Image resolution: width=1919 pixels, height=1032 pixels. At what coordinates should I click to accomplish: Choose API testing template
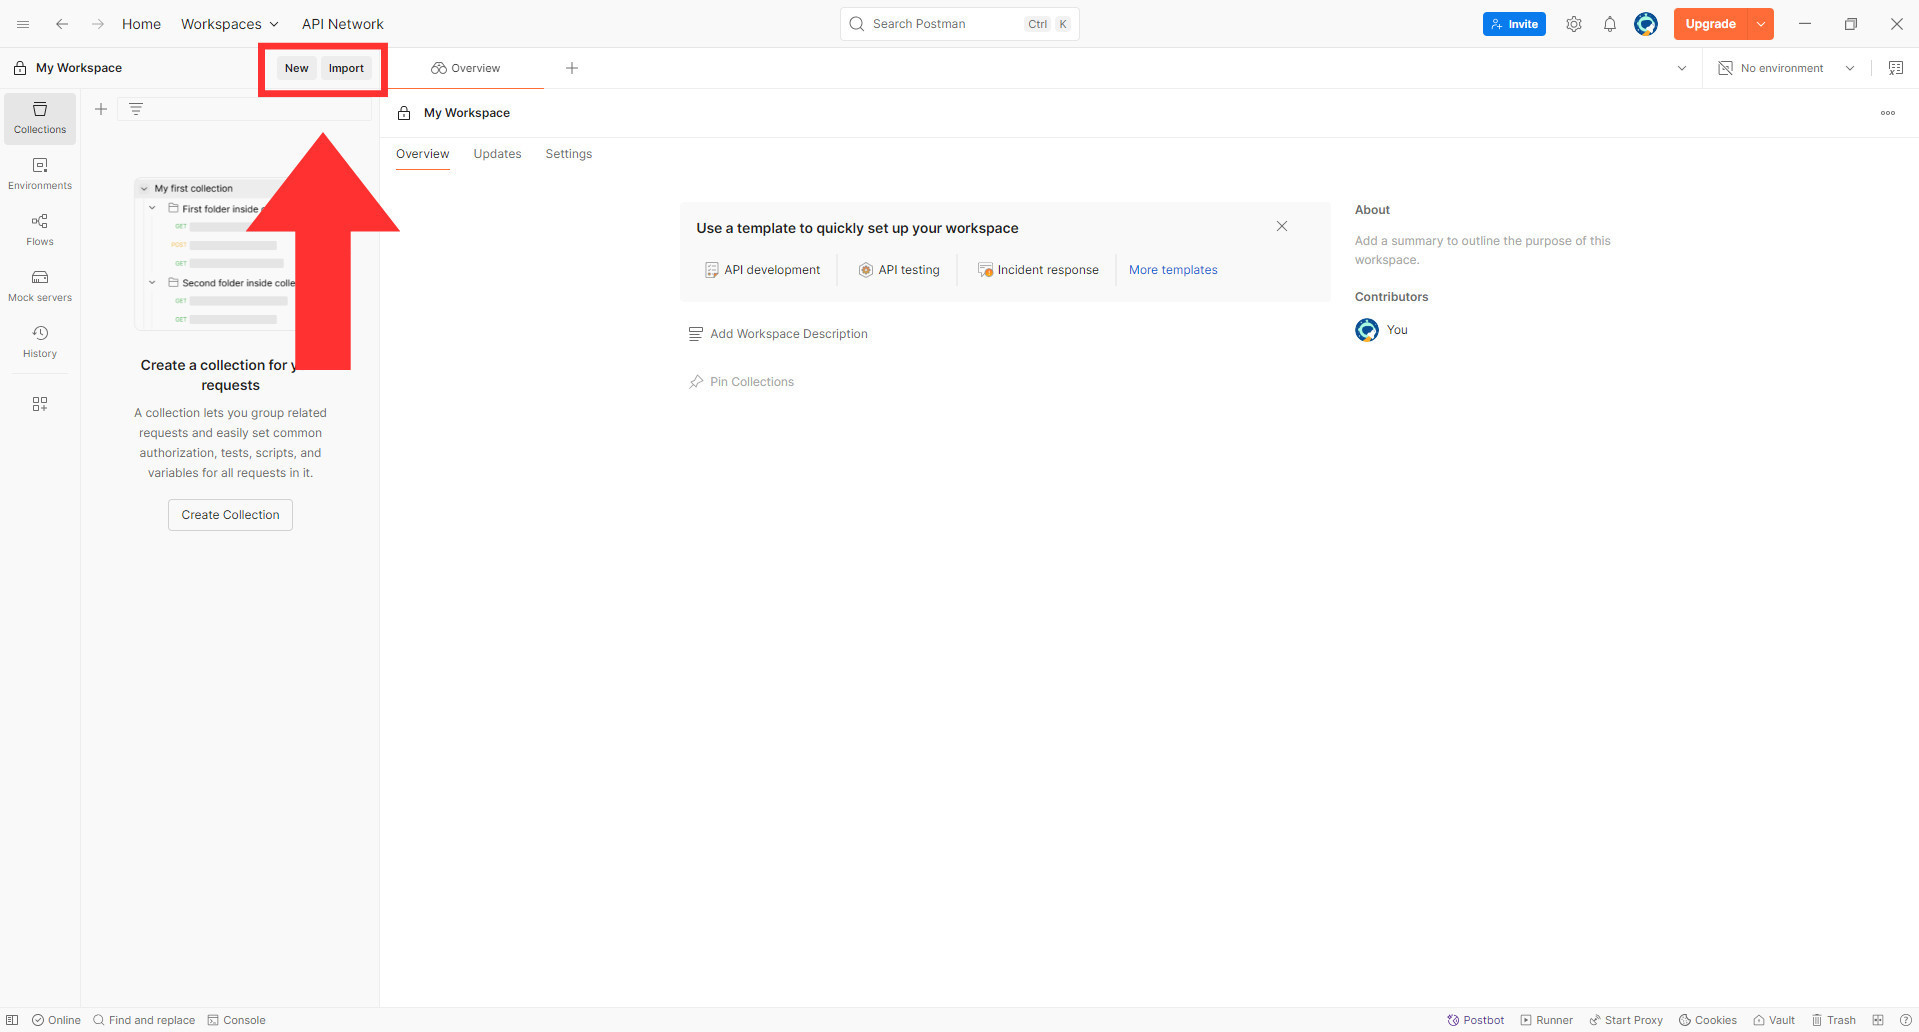pyautogui.click(x=899, y=270)
